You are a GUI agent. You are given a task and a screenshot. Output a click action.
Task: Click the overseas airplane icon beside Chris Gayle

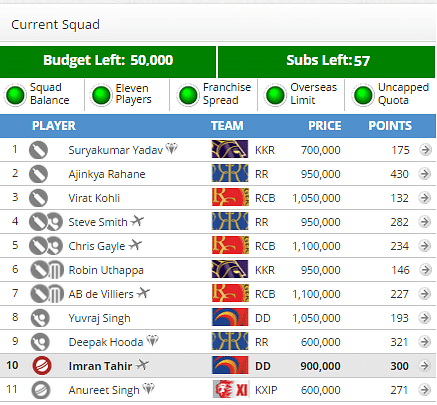coord(135,245)
